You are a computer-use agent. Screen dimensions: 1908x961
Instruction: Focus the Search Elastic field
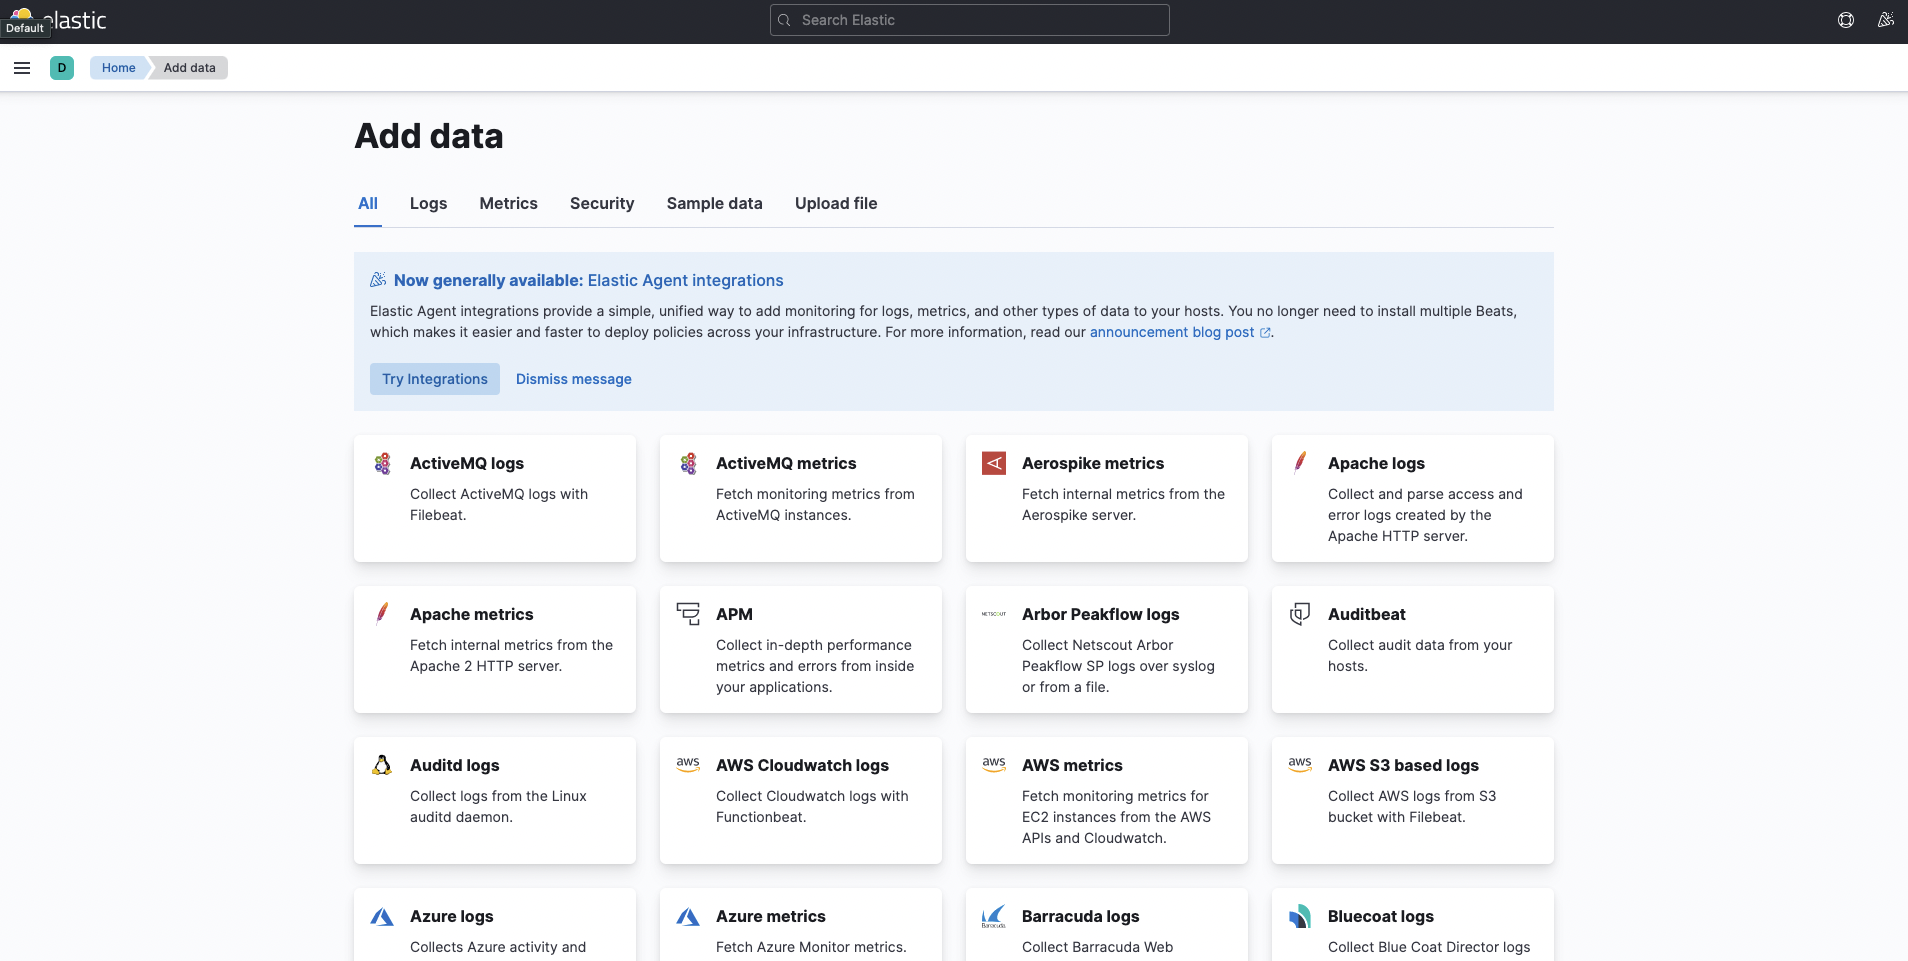[x=970, y=20]
